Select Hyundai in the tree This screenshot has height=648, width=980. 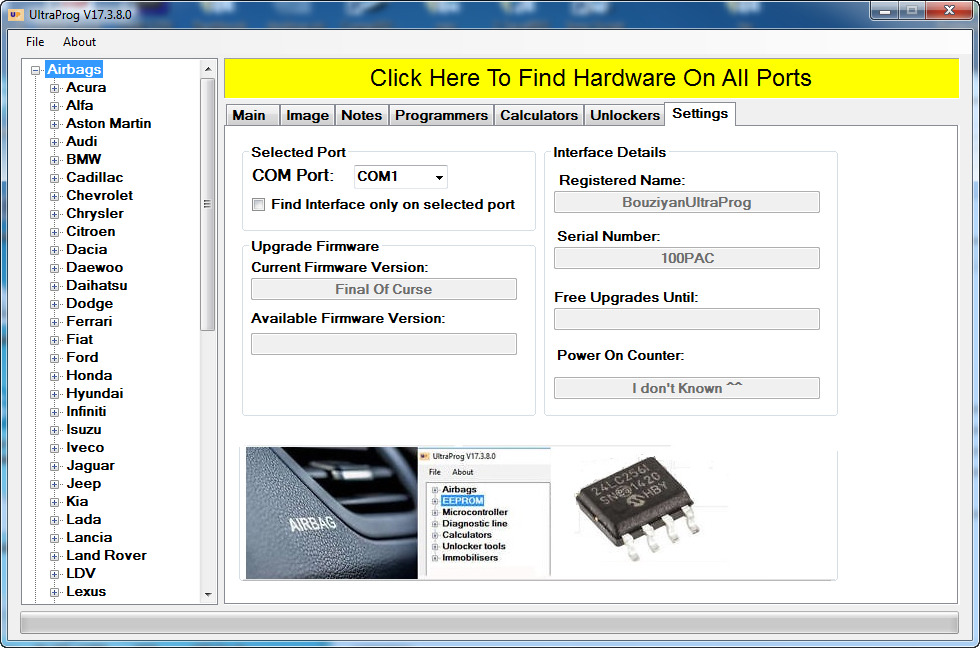[94, 394]
